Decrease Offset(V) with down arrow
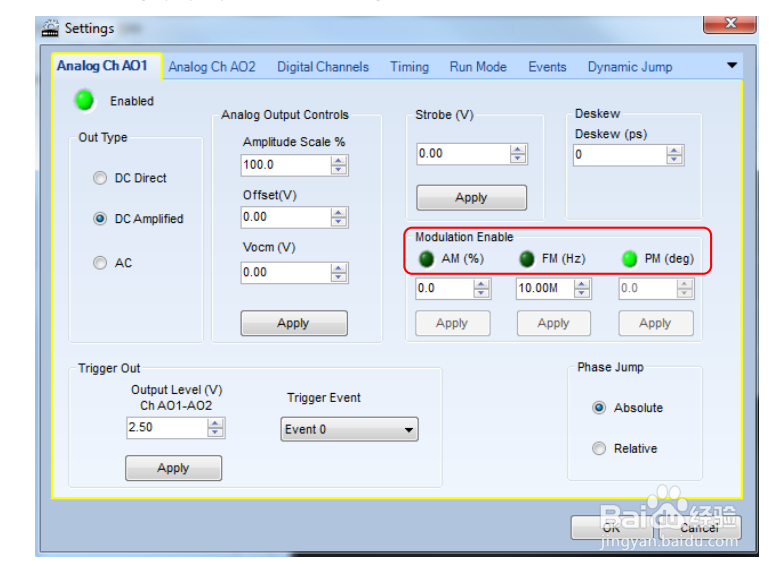Screen dimensions: 781x568 339,223
